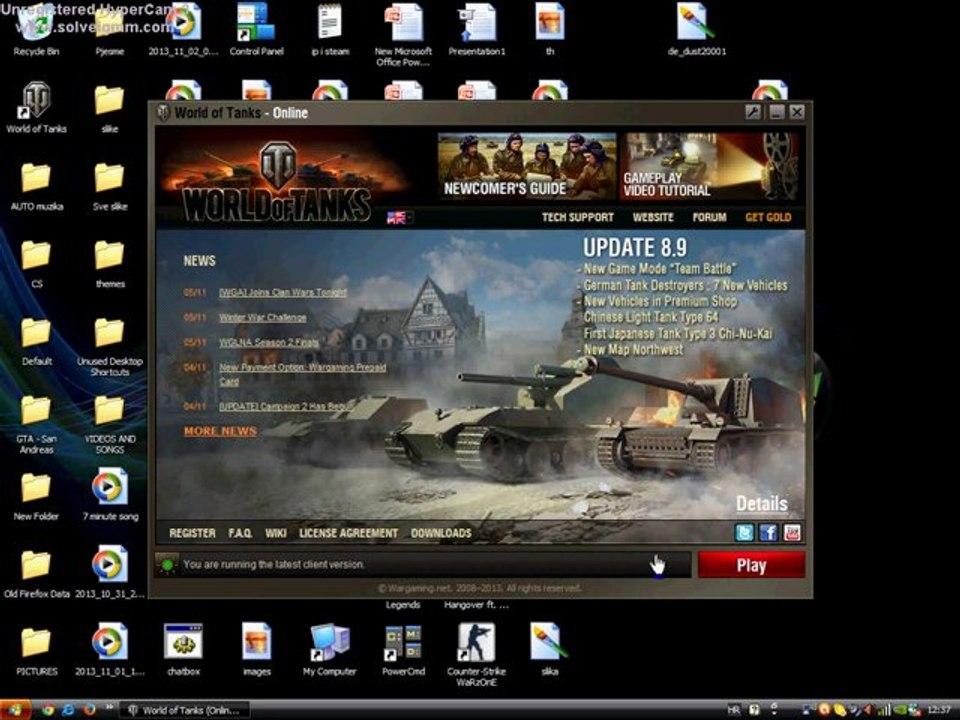The width and height of the screenshot is (960, 720).
Task: Open the HR language indicator in the taskbar
Action: pyautogui.click(x=733, y=710)
